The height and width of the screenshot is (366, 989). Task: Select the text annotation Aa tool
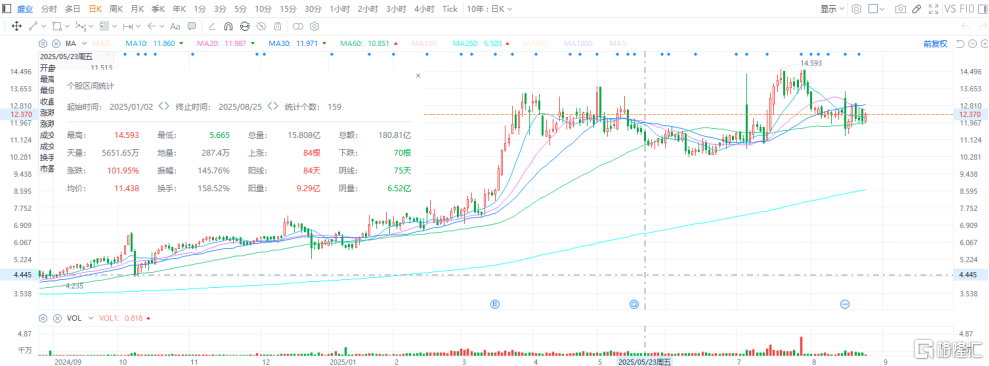175,27
